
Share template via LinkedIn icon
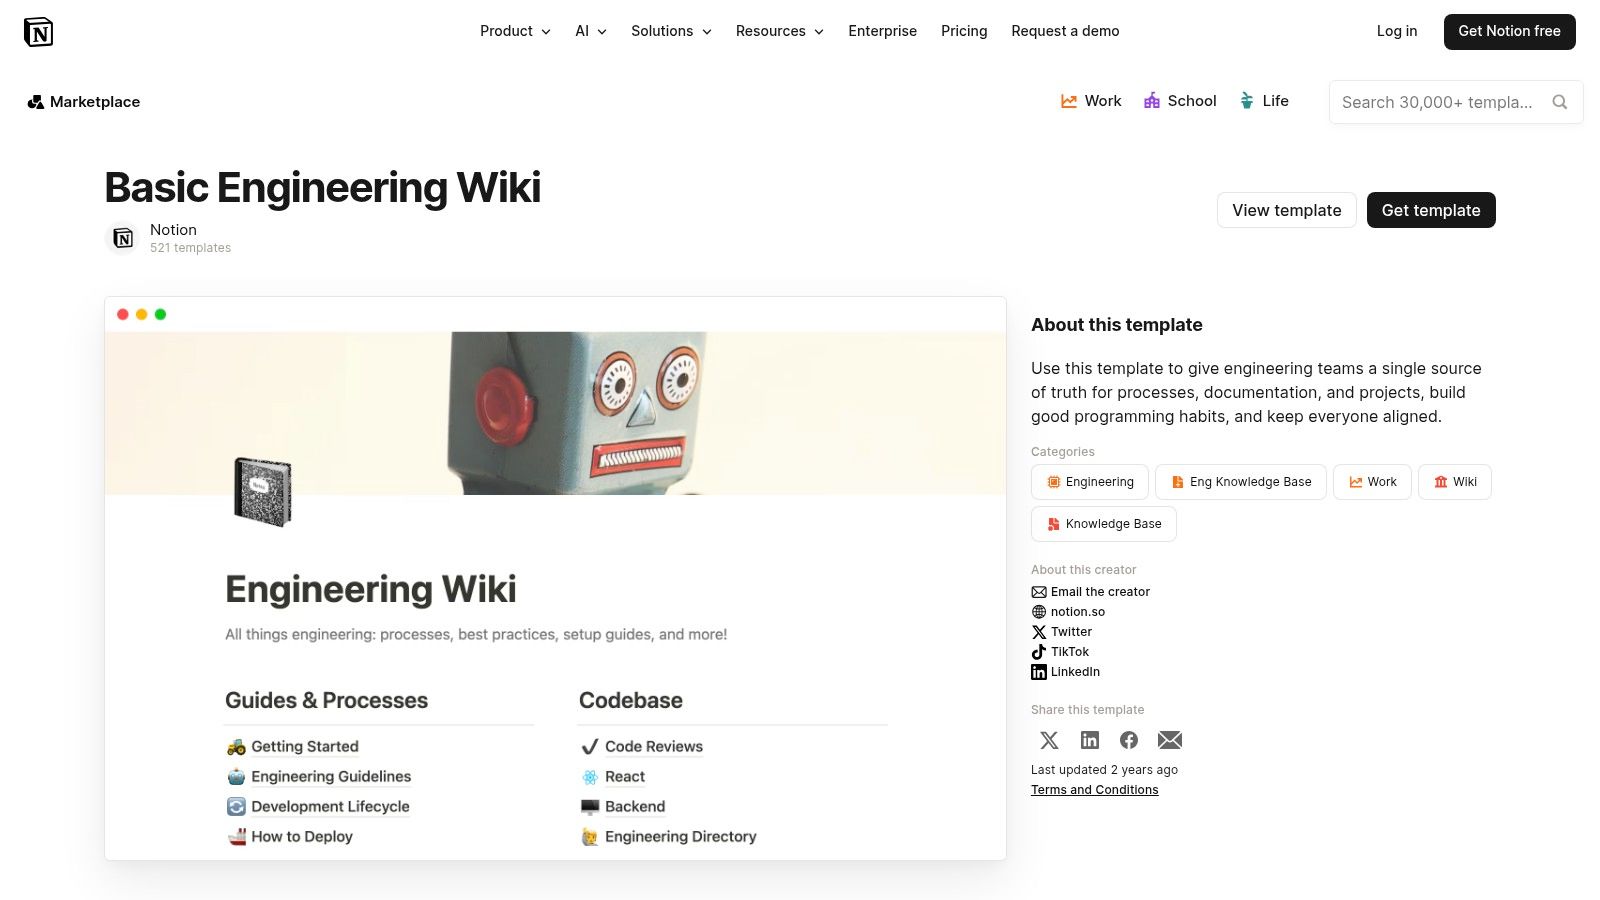click(1090, 740)
